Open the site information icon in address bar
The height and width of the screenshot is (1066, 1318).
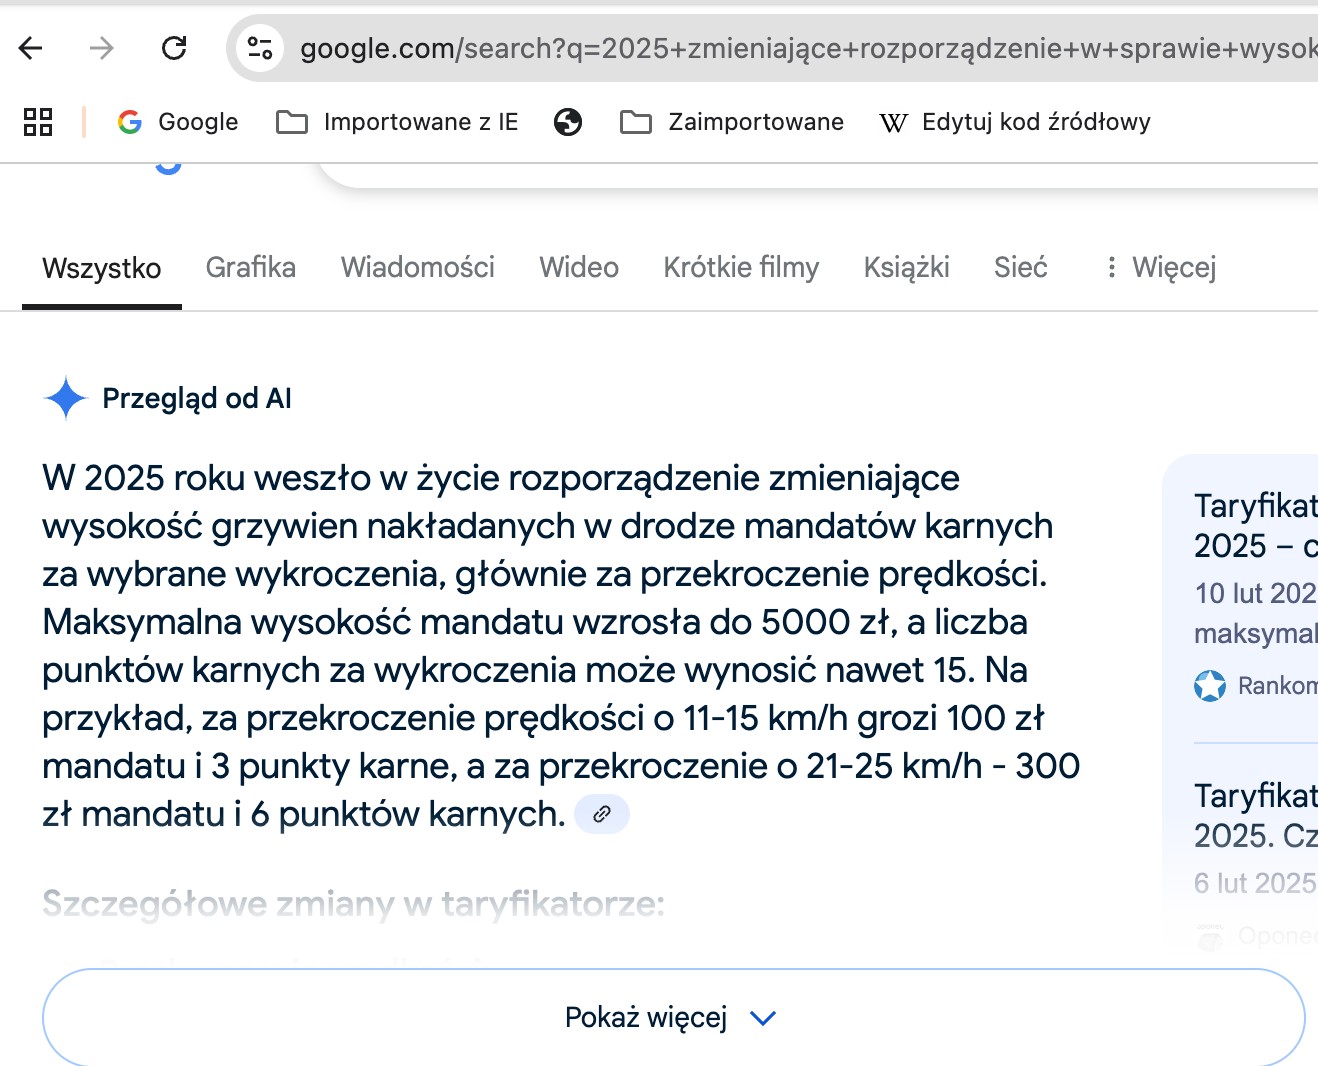coord(260,48)
